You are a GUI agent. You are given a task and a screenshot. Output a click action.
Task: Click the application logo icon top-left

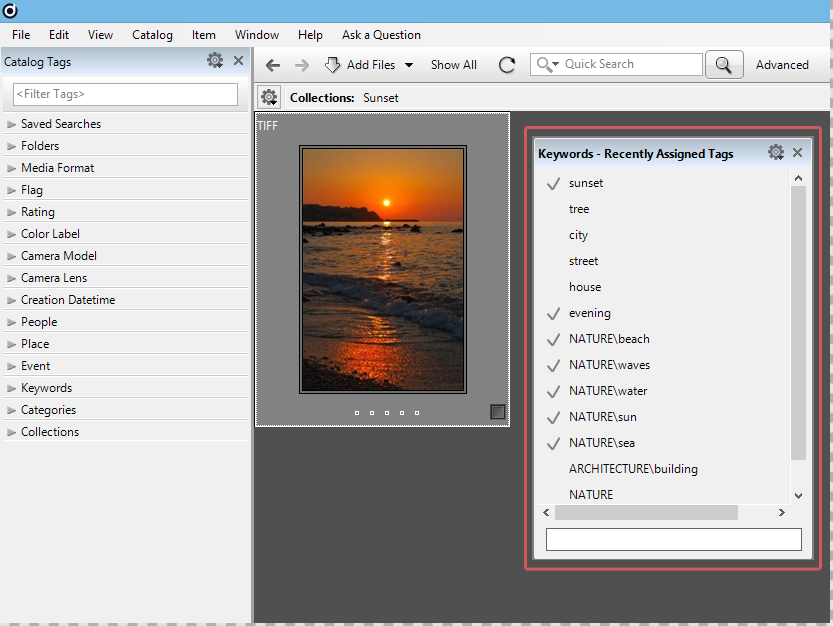pos(10,10)
